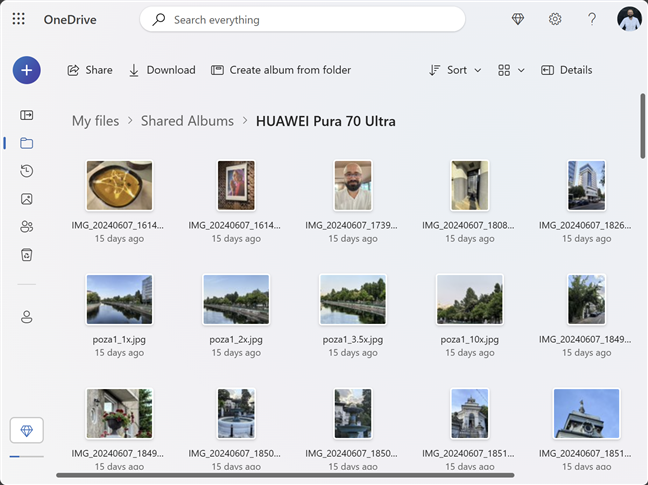The width and height of the screenshot is (648, 485).
Task: Open the app launcher grid icon
Action: pyautogui.click(x=19, y=19)
